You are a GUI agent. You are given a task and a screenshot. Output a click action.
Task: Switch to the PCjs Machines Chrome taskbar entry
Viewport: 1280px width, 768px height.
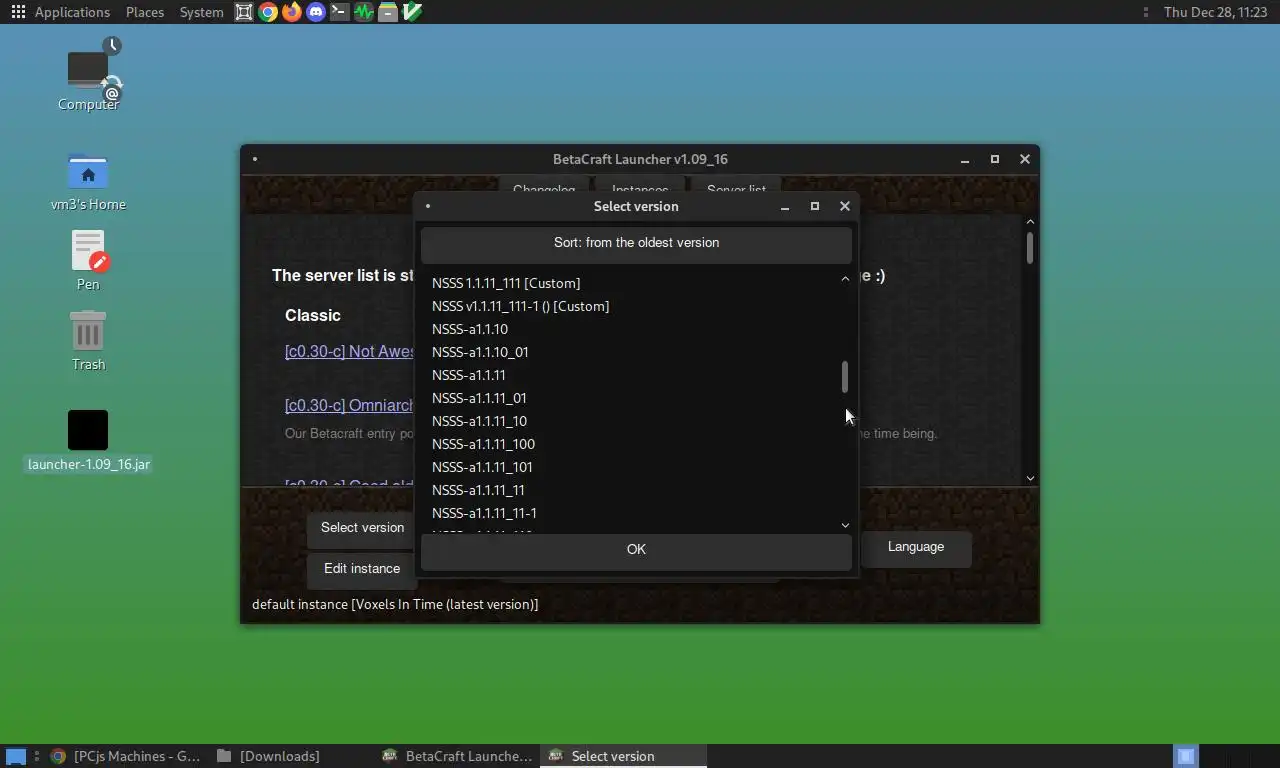click(125, 756)
